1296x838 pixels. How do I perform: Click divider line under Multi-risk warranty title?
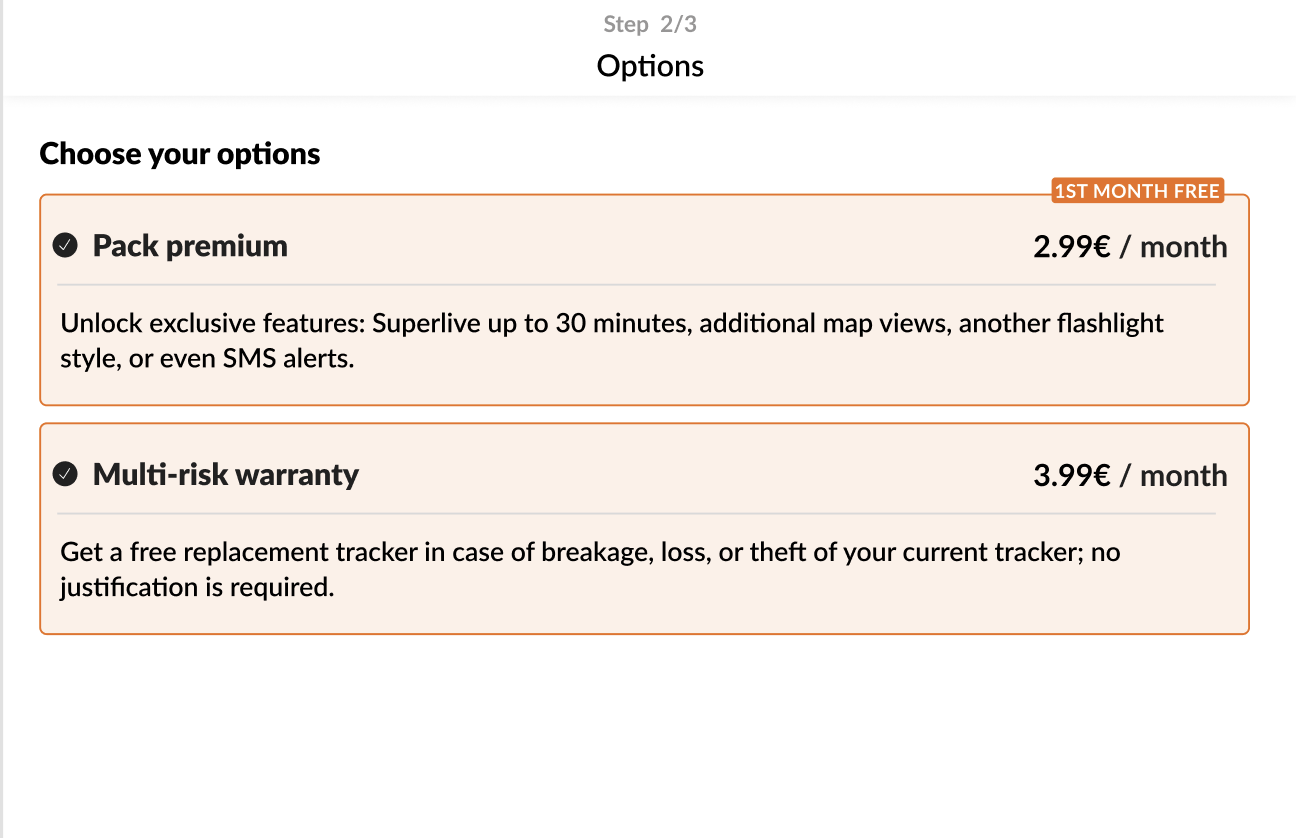point(636,514)
